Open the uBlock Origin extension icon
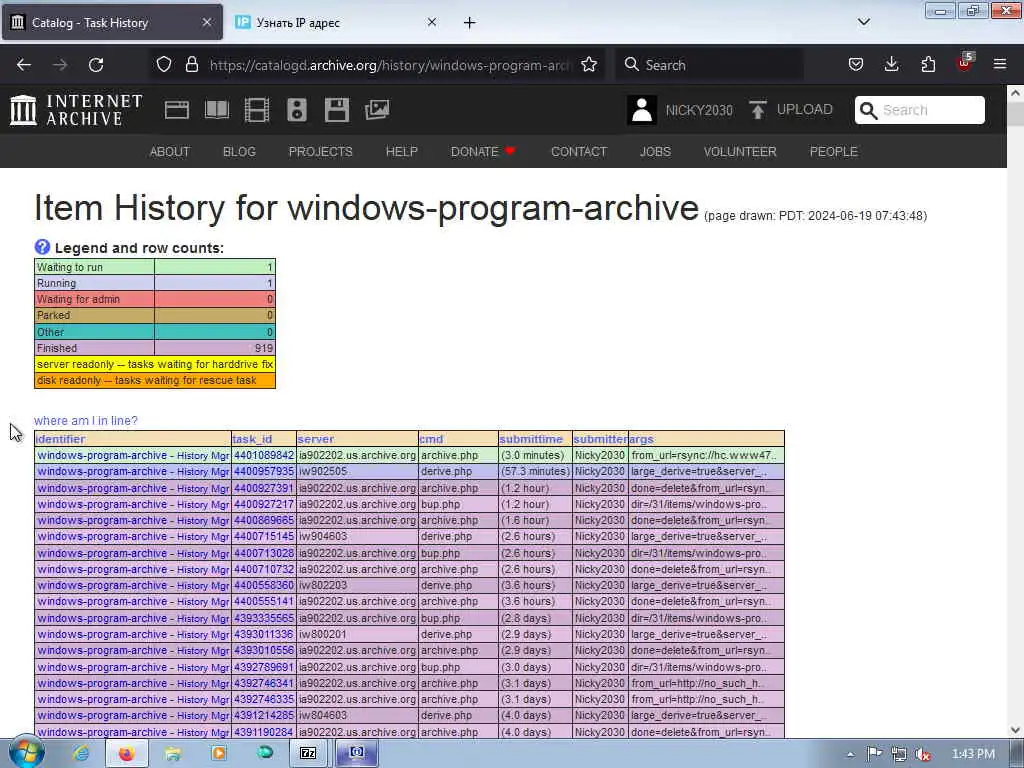The height and width of the screenshot is (768, 1024). pyautogui.click(x=965, y=63)
